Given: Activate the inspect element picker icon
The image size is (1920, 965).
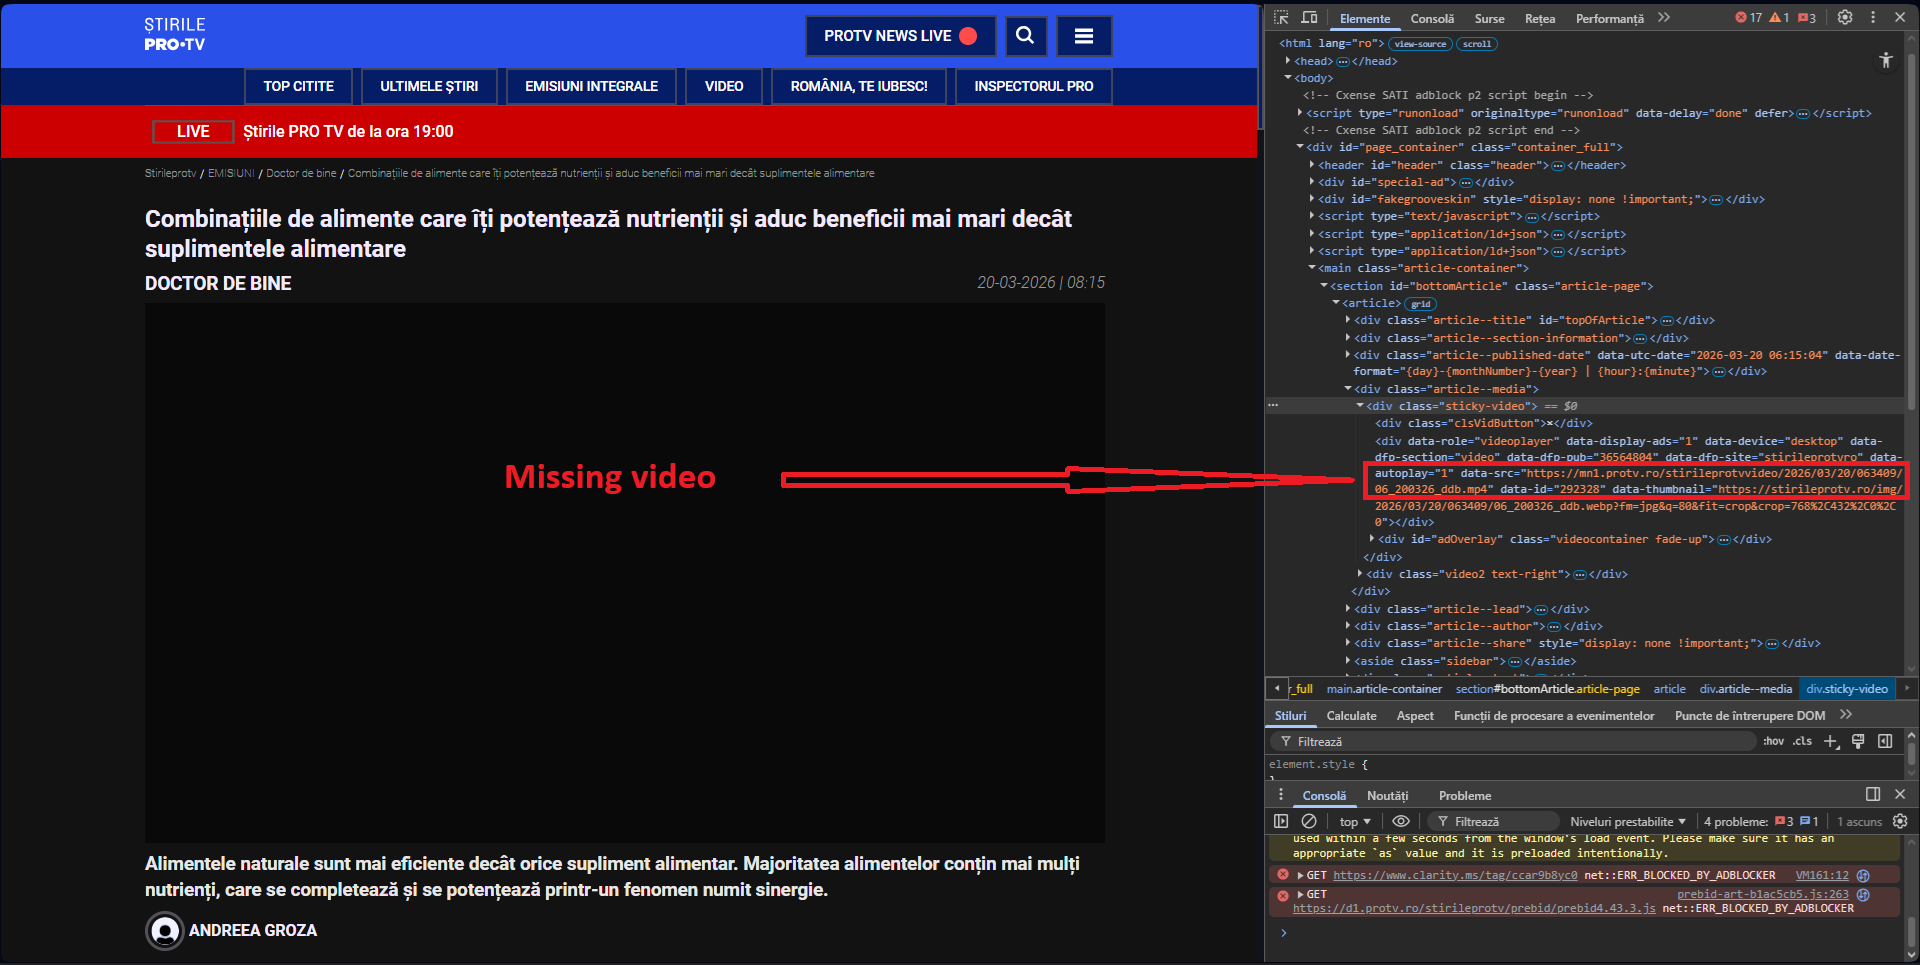Looking at the screenshot, I should click(1281, 18).
